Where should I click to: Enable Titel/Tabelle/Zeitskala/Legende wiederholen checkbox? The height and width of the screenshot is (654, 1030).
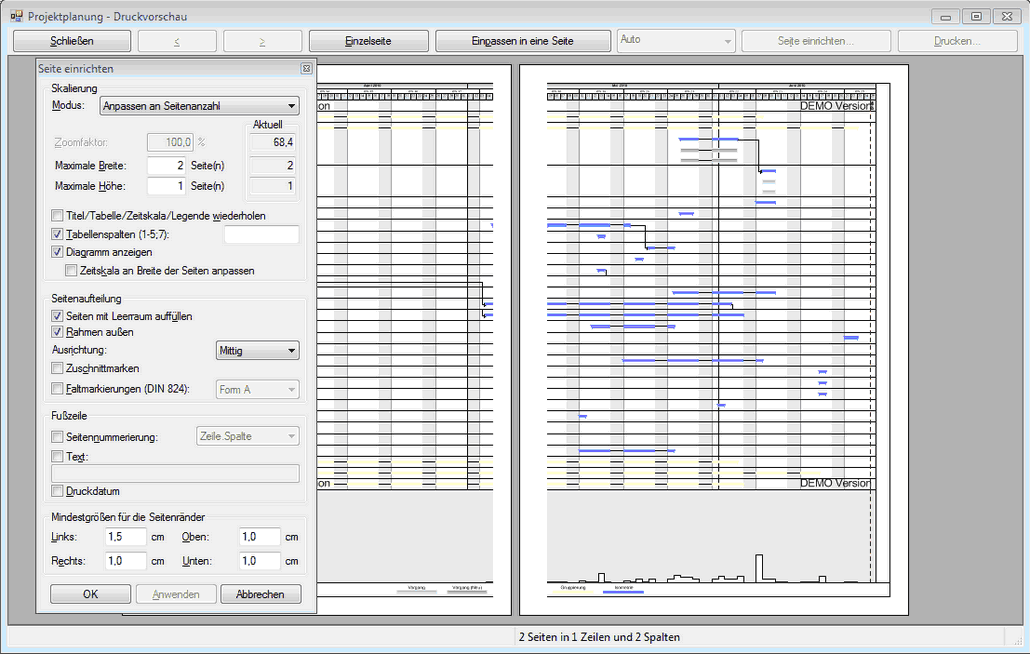coord(57,216)
